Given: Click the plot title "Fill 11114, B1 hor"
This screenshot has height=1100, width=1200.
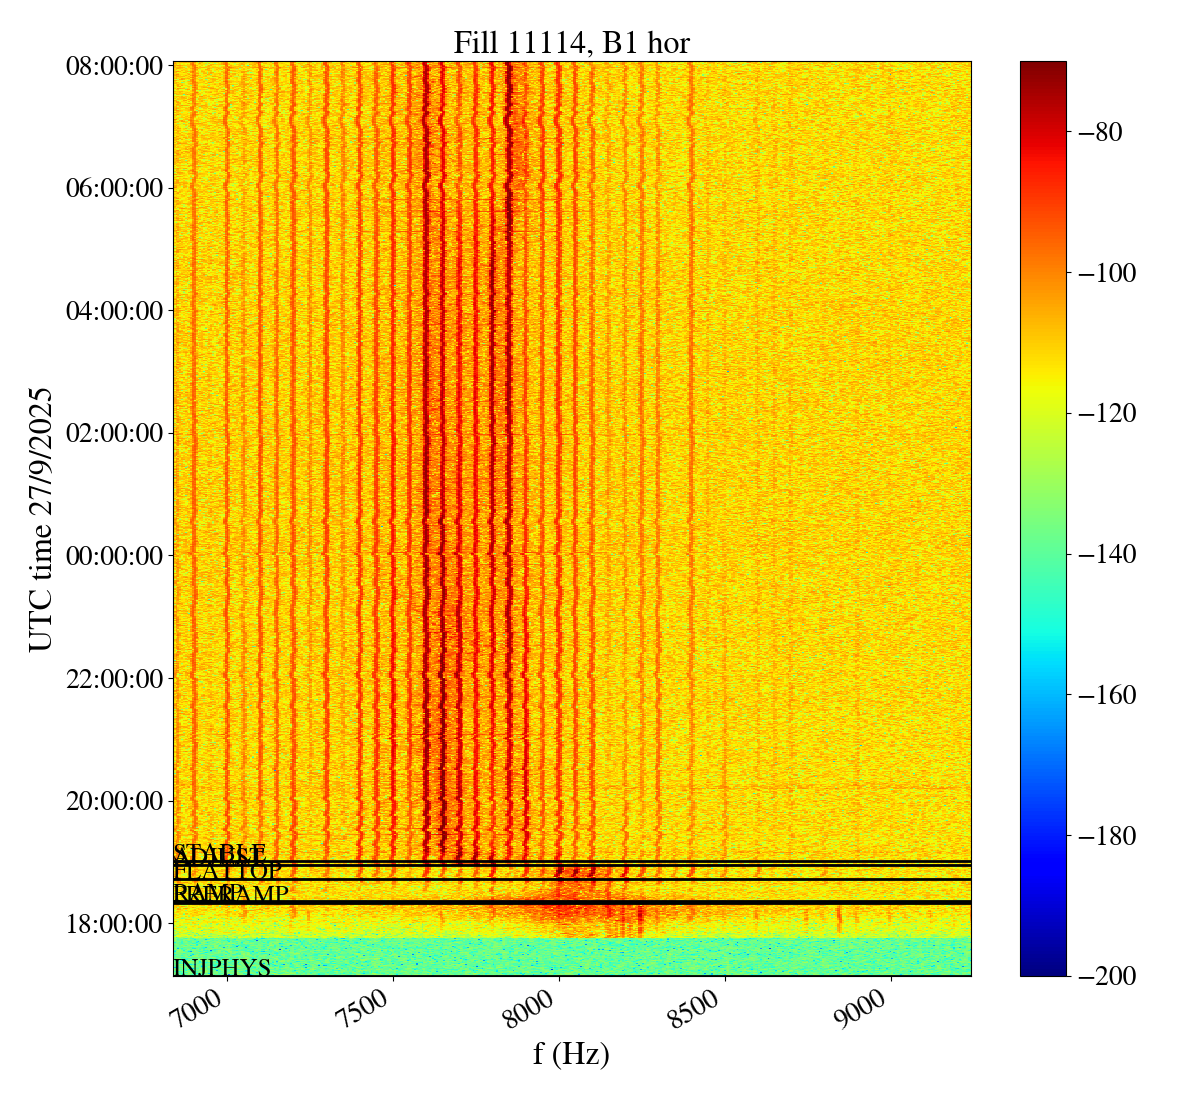Looking at the screenshot, I should point(571,43).
